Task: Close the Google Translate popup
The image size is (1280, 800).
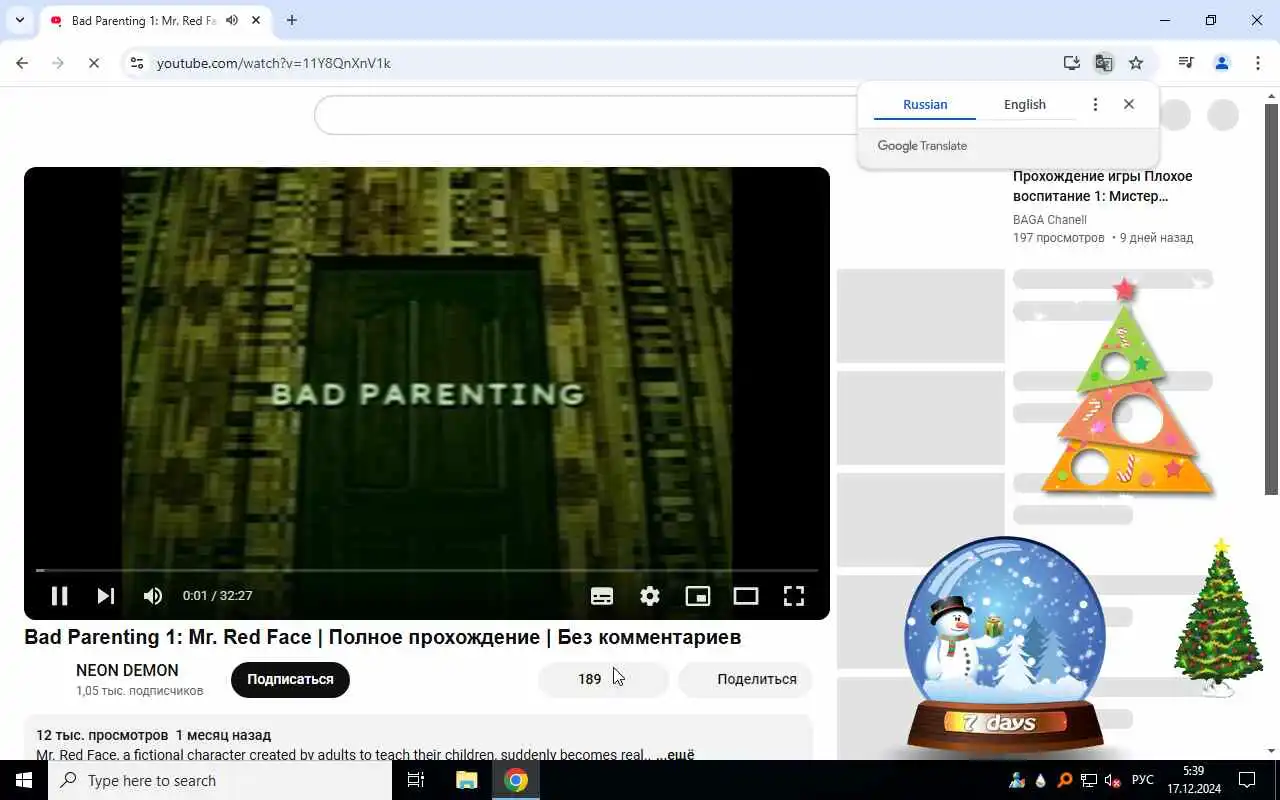Action: click(1129, 104)
